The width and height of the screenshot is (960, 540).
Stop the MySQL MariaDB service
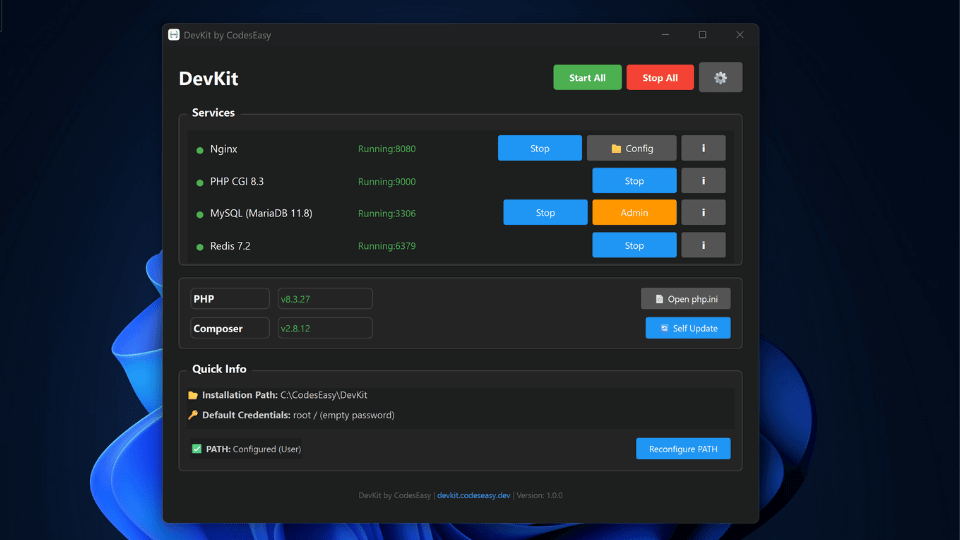[545, 212]
